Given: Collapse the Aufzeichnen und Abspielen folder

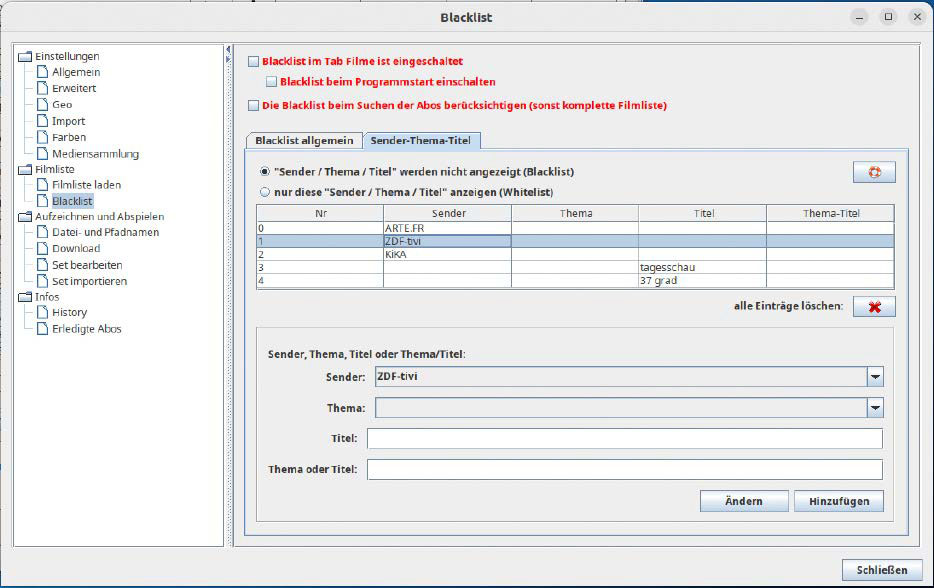Looking at the screenshot, I should pos(25,216).
